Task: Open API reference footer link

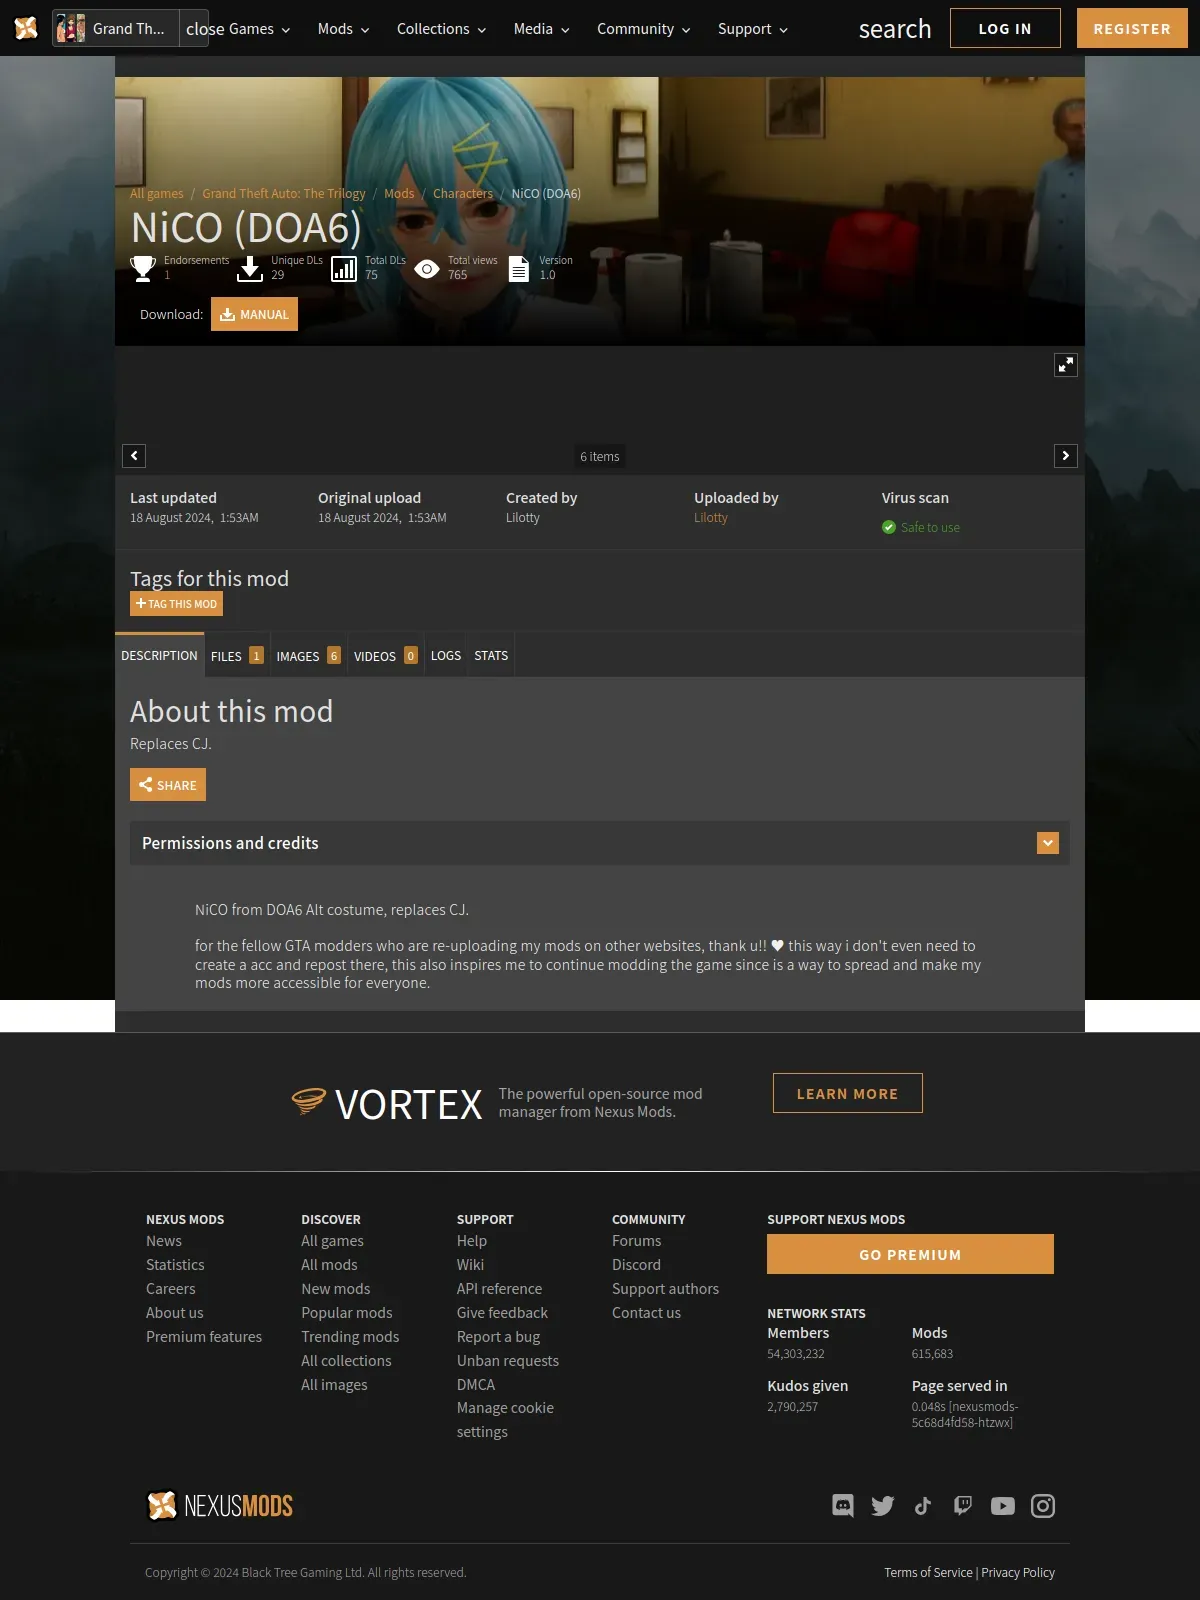Action: coord(499,1289)
